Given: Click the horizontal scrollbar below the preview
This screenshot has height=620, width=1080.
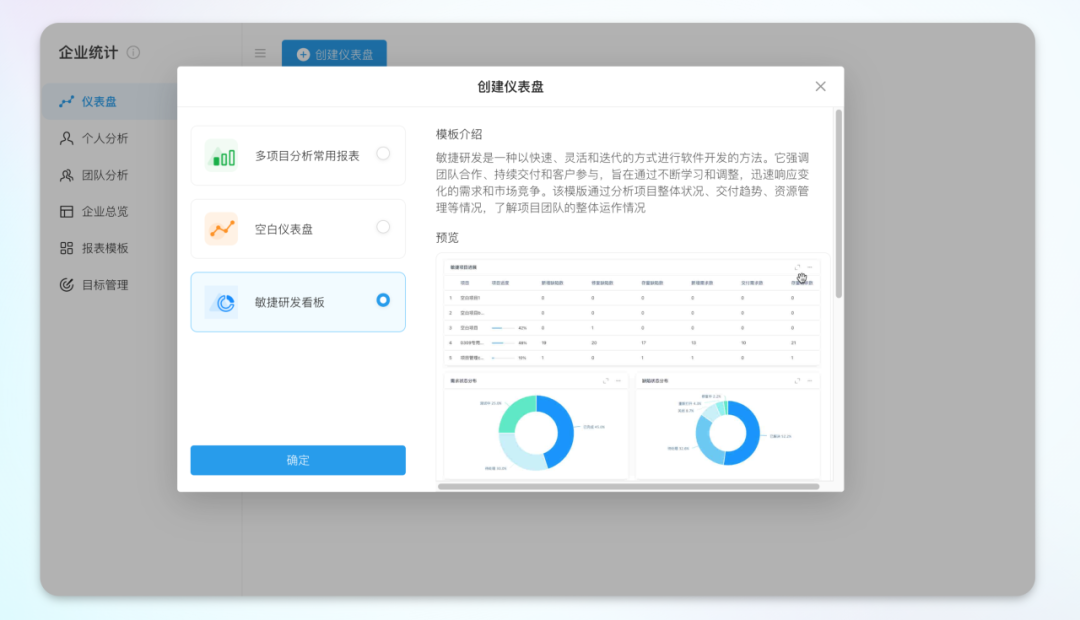Looking at the screenshot, I should [628, 486].
